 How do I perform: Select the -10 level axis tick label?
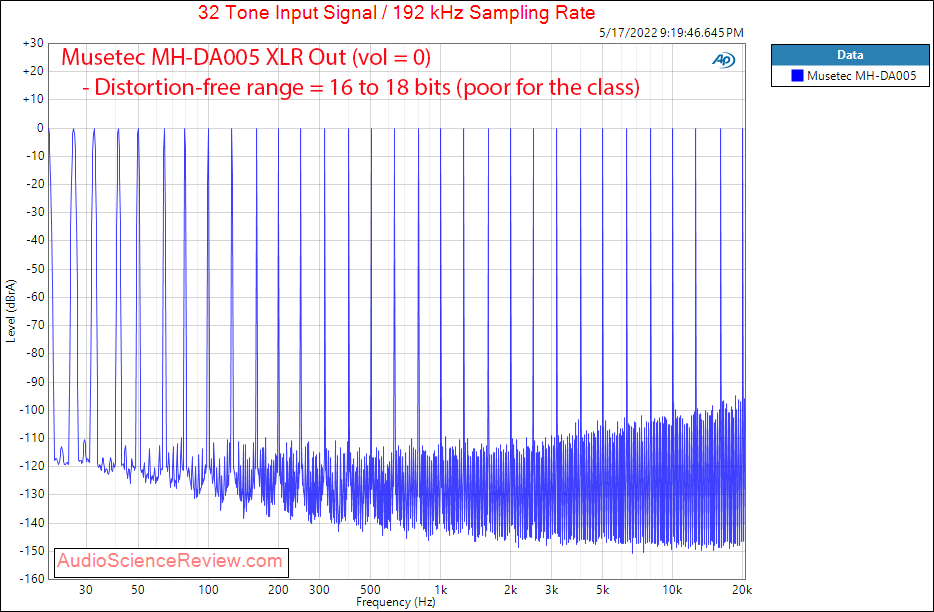pos(34,156)
